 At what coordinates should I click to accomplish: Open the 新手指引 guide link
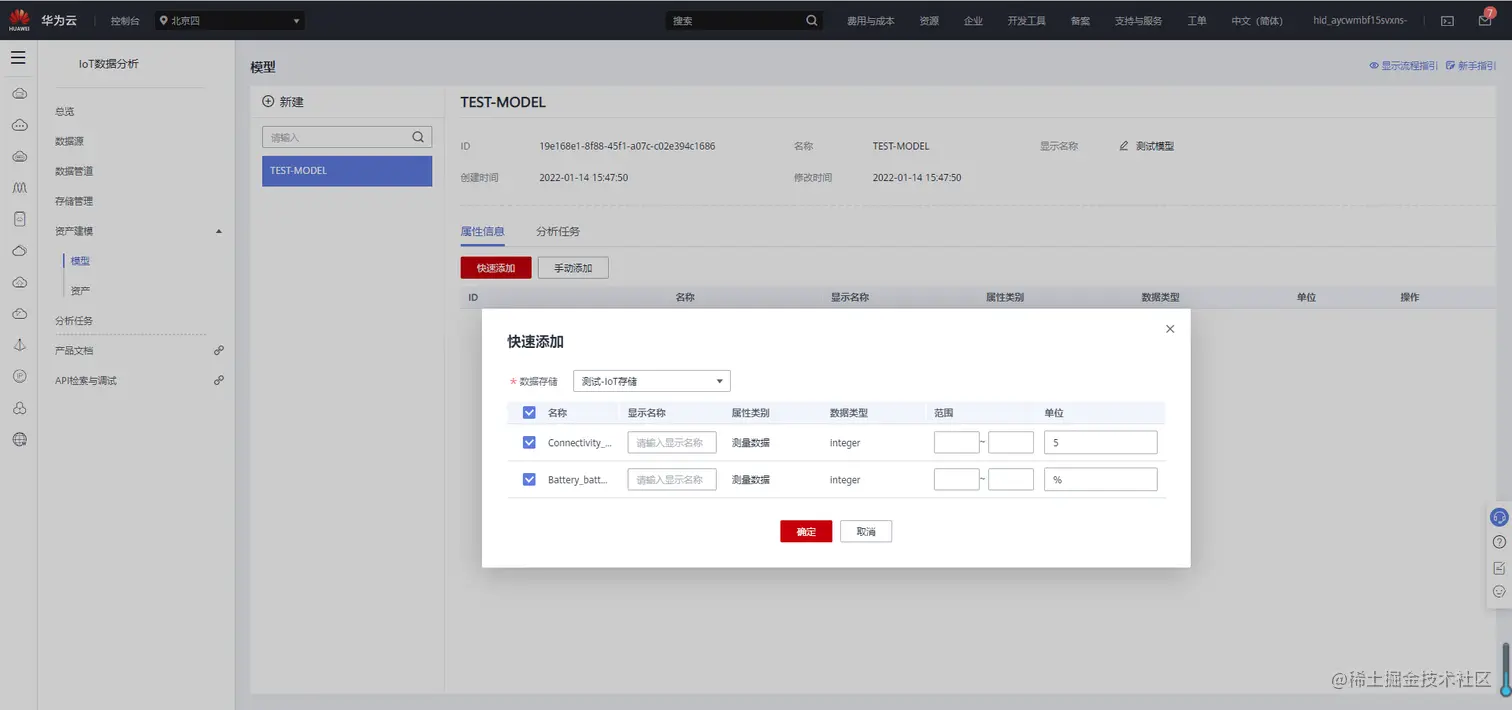(1471, 64)
